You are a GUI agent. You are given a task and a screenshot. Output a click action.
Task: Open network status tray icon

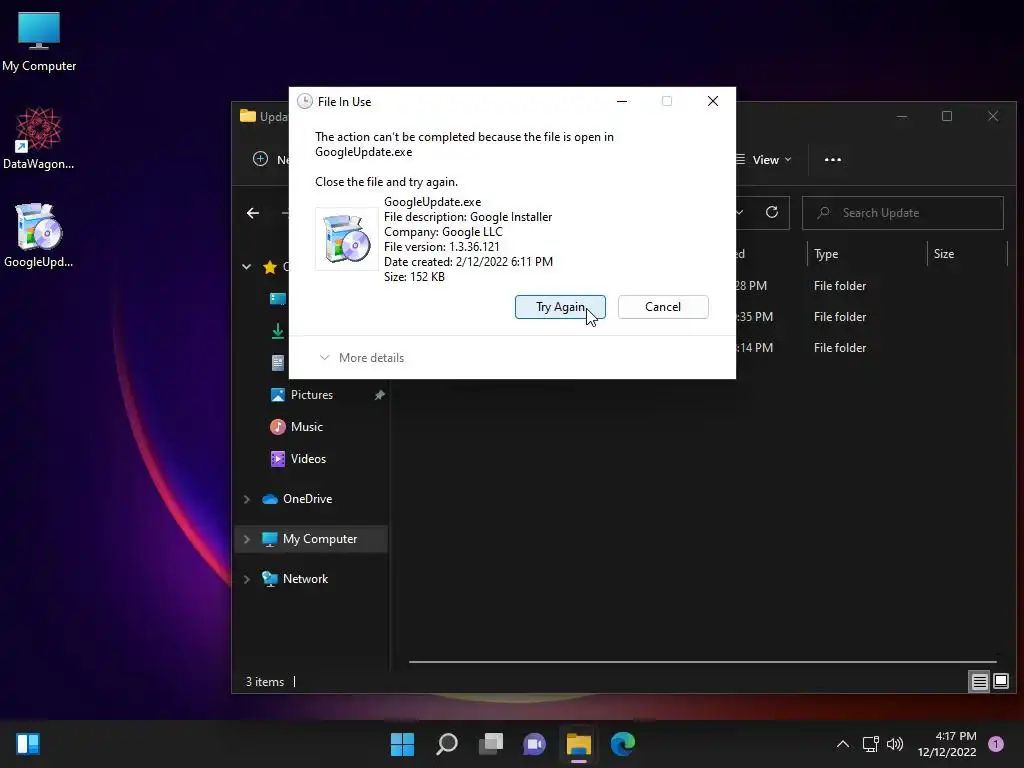coord(871,744)
